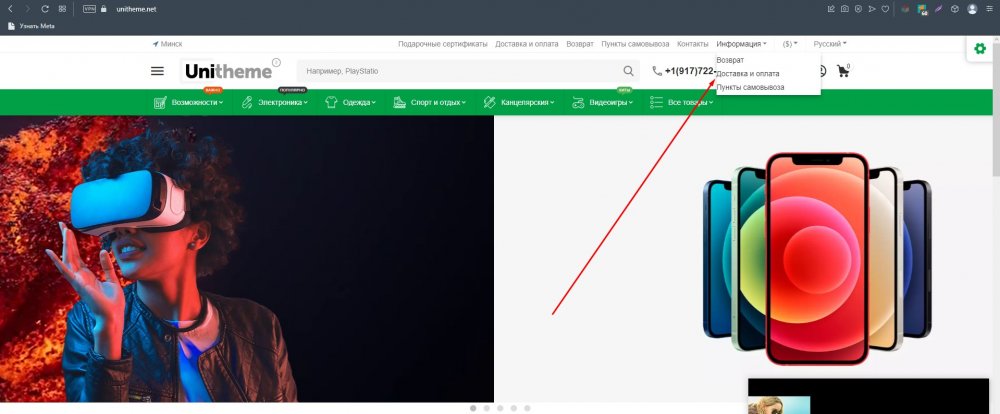Select Возврат in Информация dropdown menu

[730, 59]
